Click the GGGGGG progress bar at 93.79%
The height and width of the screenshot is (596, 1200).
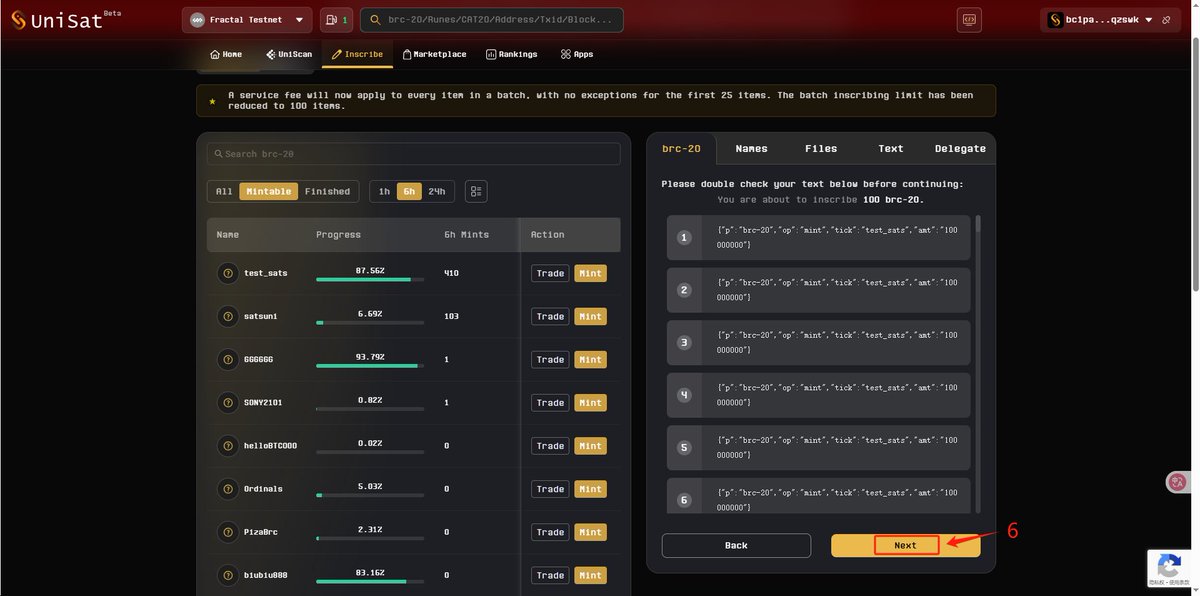[x=370, y=366]
